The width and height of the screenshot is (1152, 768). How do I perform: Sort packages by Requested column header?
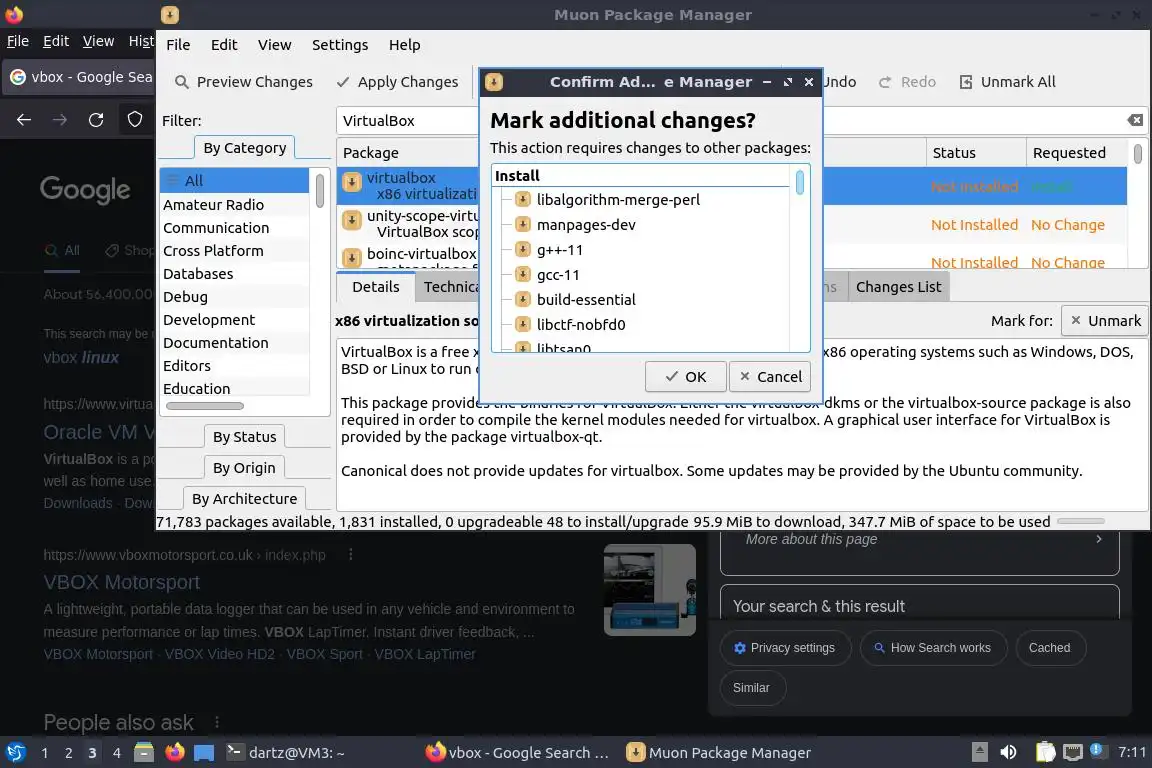(1077, 153)
